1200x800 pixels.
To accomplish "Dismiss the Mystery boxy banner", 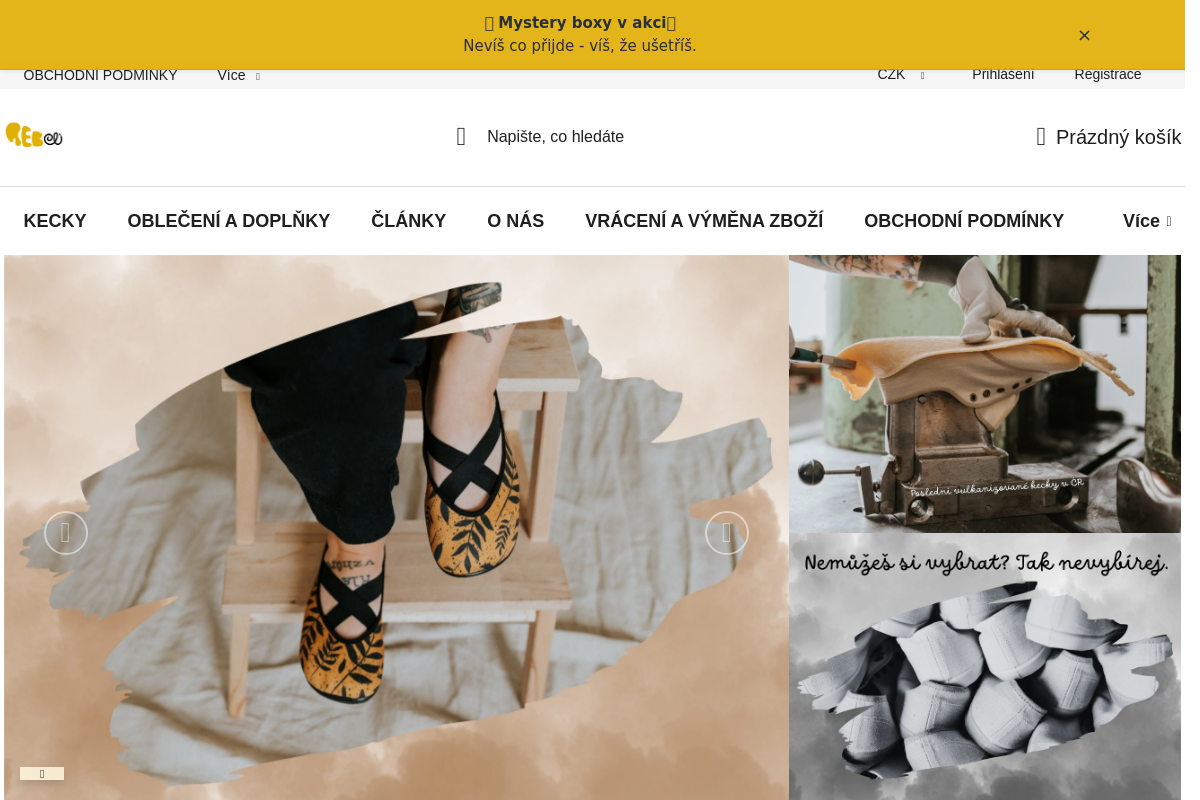I will tap(1084, 35).
